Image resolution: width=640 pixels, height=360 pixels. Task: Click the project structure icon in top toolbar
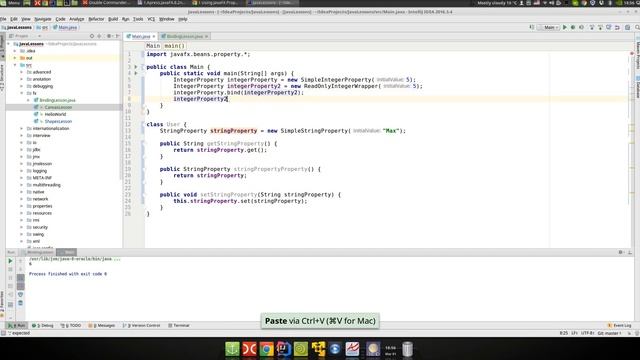(627, 27)
